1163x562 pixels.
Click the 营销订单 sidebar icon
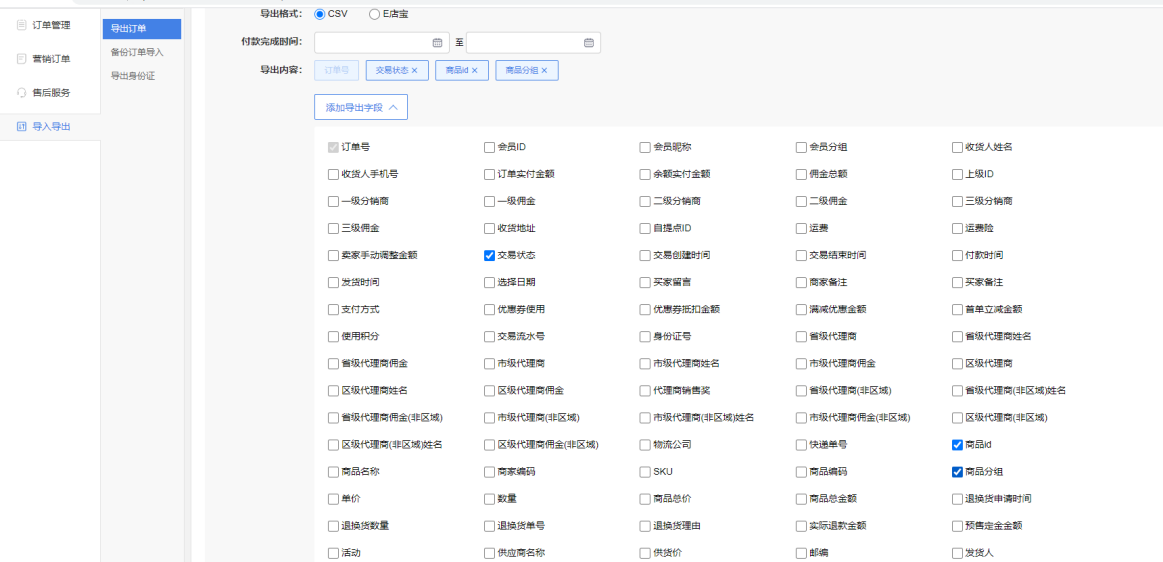22,59
